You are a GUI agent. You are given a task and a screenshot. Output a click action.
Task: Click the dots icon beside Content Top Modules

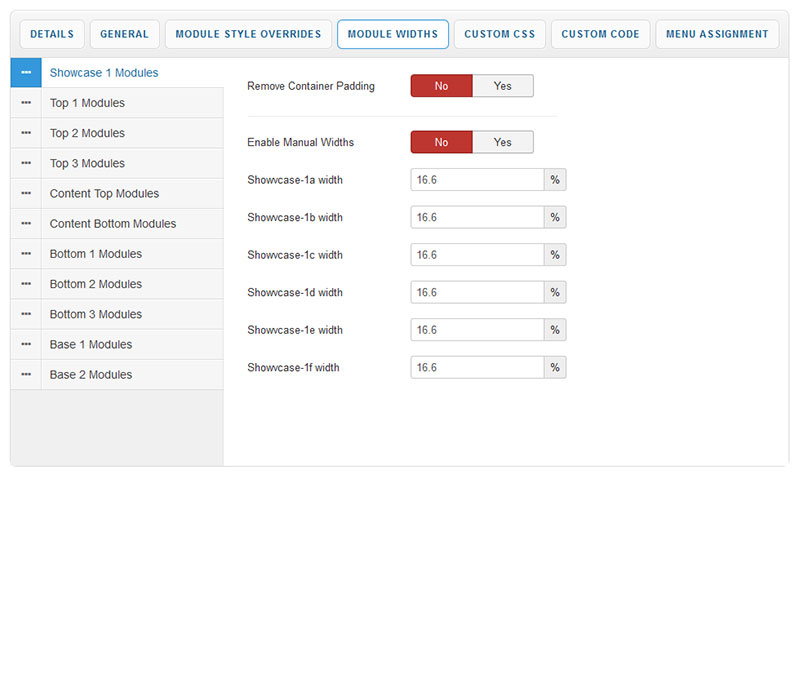tap(26, 193)
